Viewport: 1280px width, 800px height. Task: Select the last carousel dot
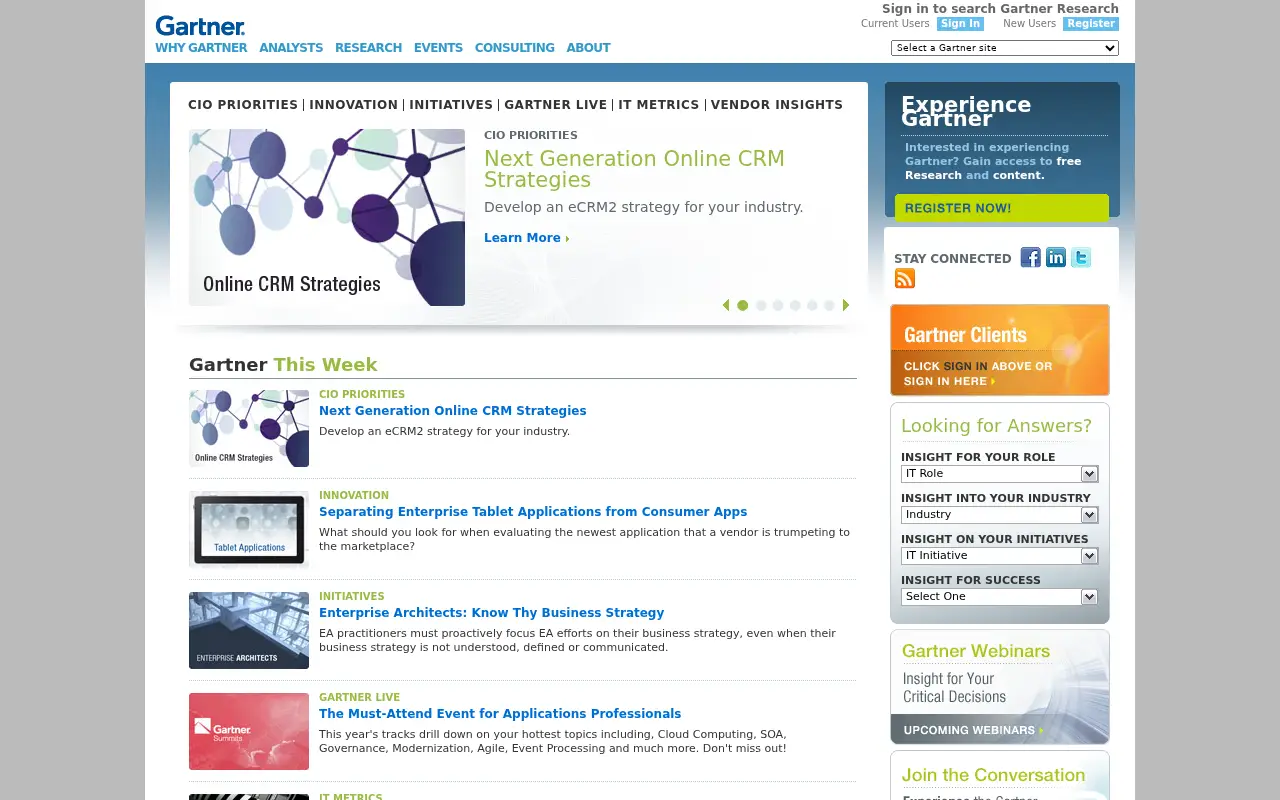(x=829, y=305)
